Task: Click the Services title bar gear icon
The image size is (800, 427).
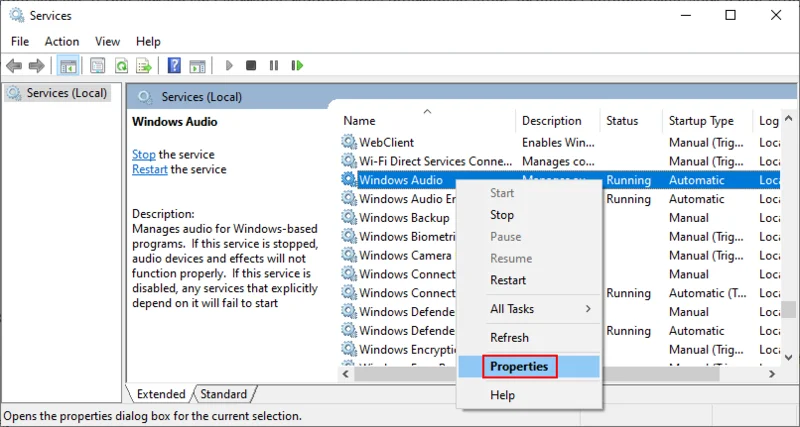Action: pyautogui.click(x=16, y=15)
